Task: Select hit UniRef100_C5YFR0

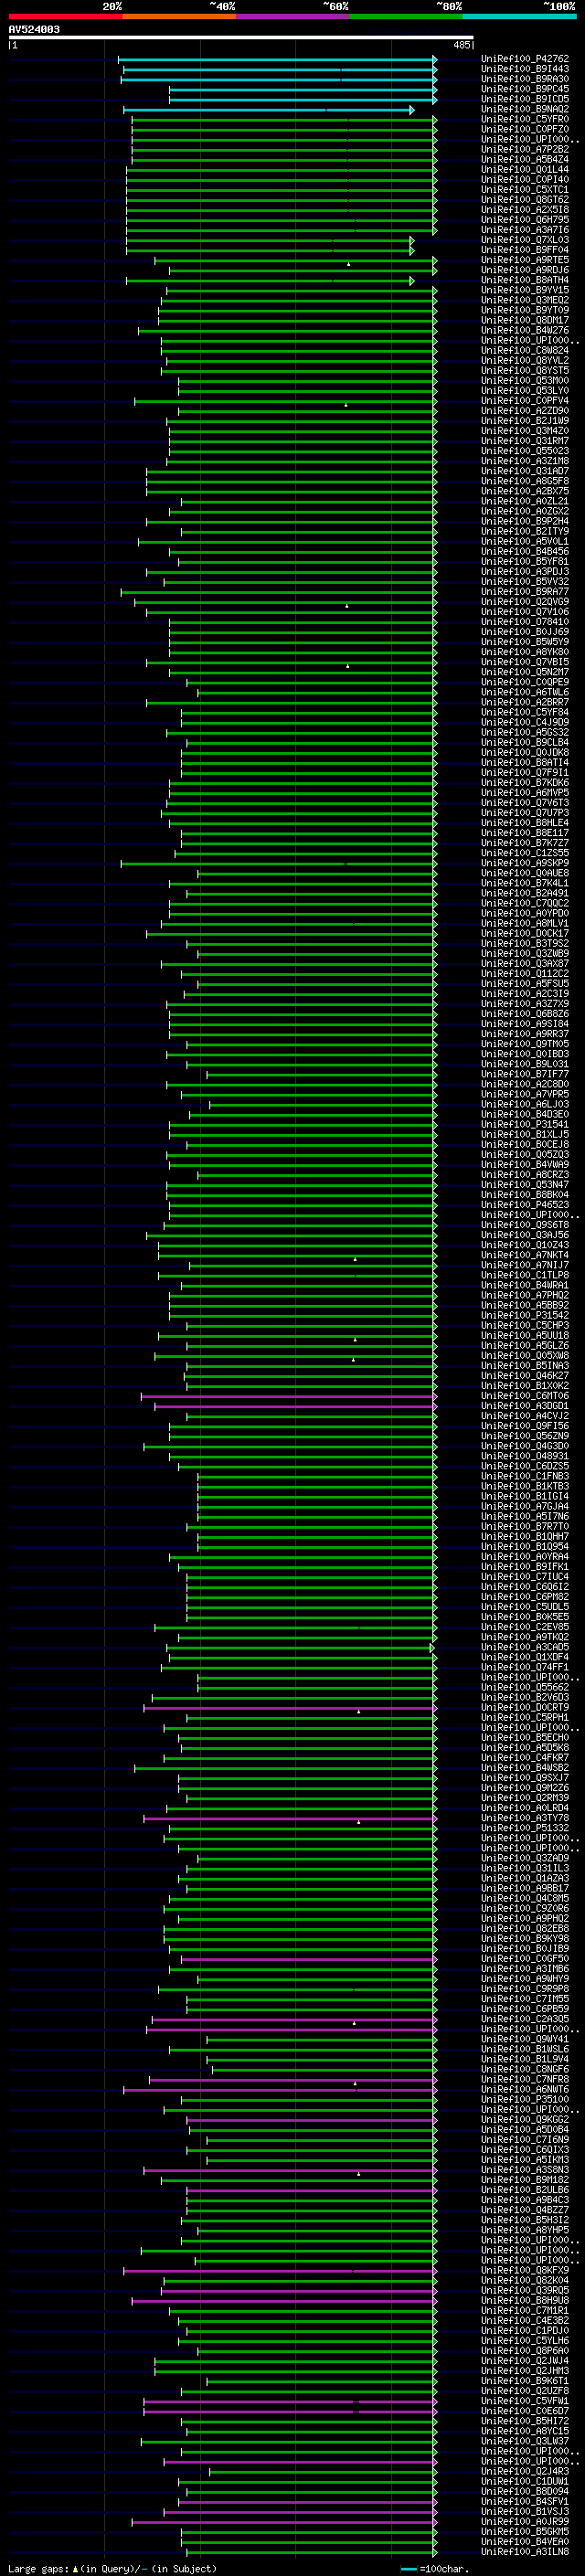Action: click(524, 119)
